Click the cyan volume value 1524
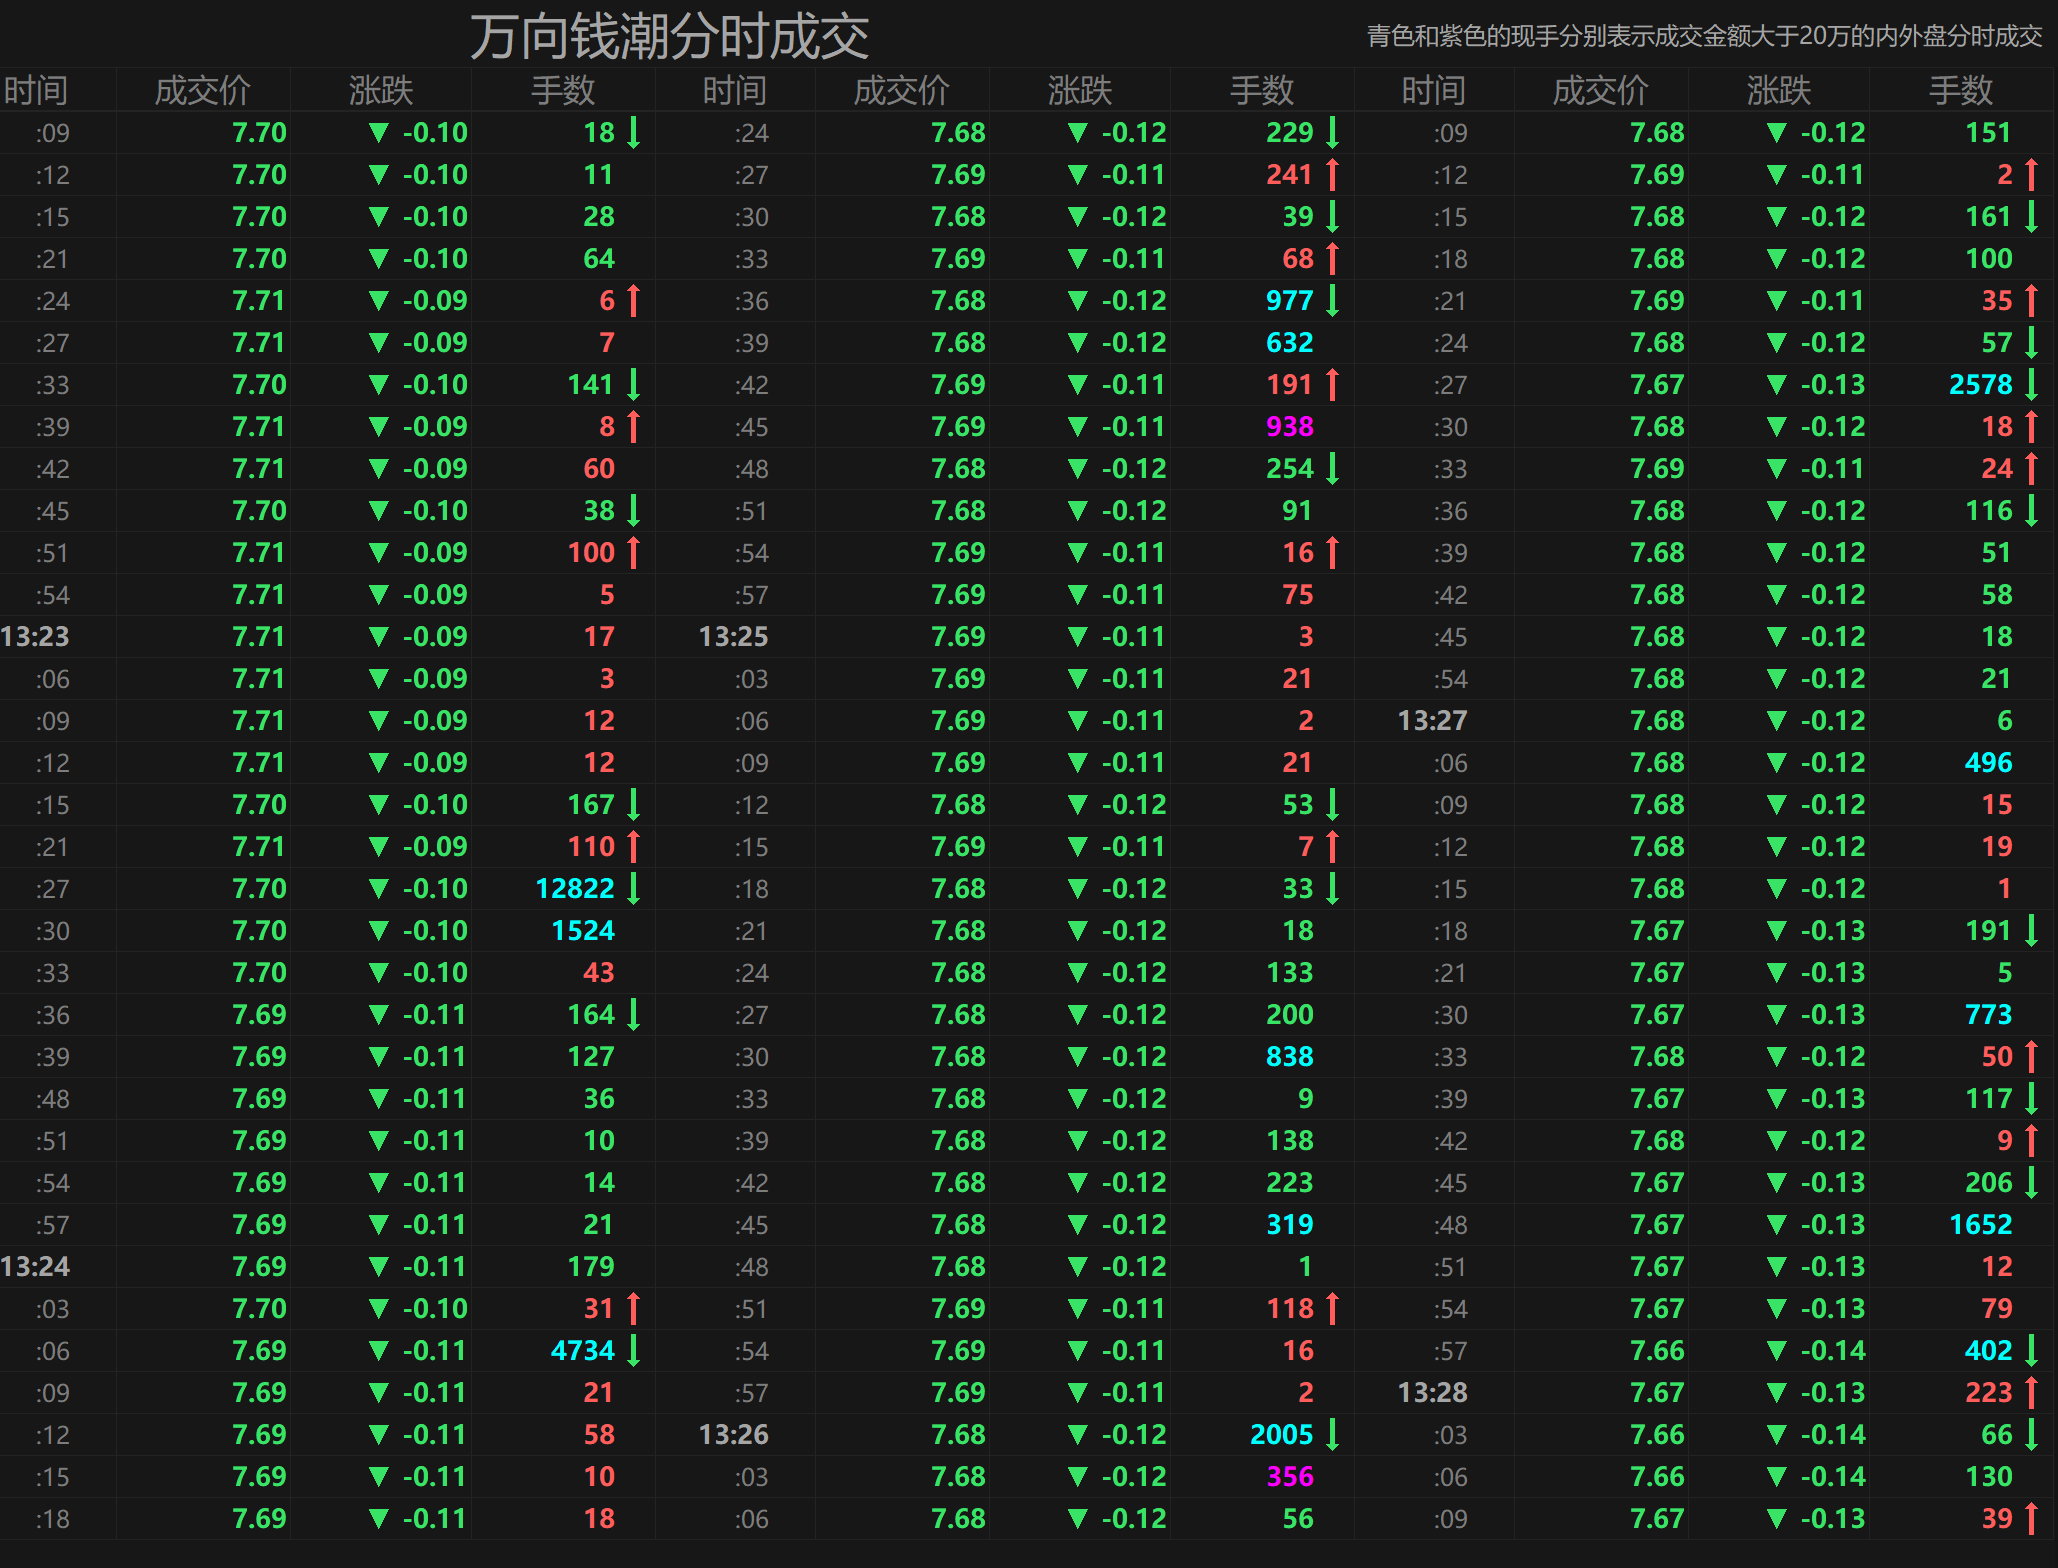2058x1568 pixels. coord(583,930)
